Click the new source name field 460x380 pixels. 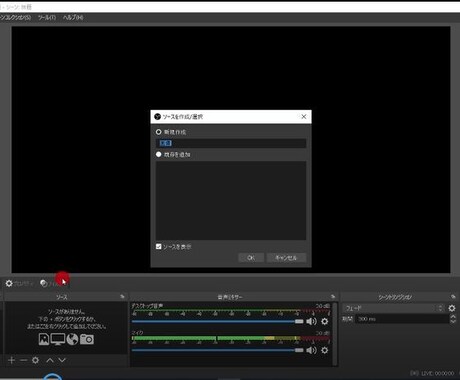231,143
